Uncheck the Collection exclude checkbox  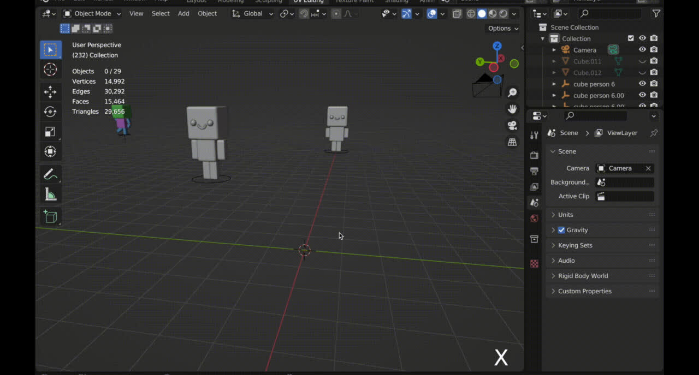tap(631, 38)
